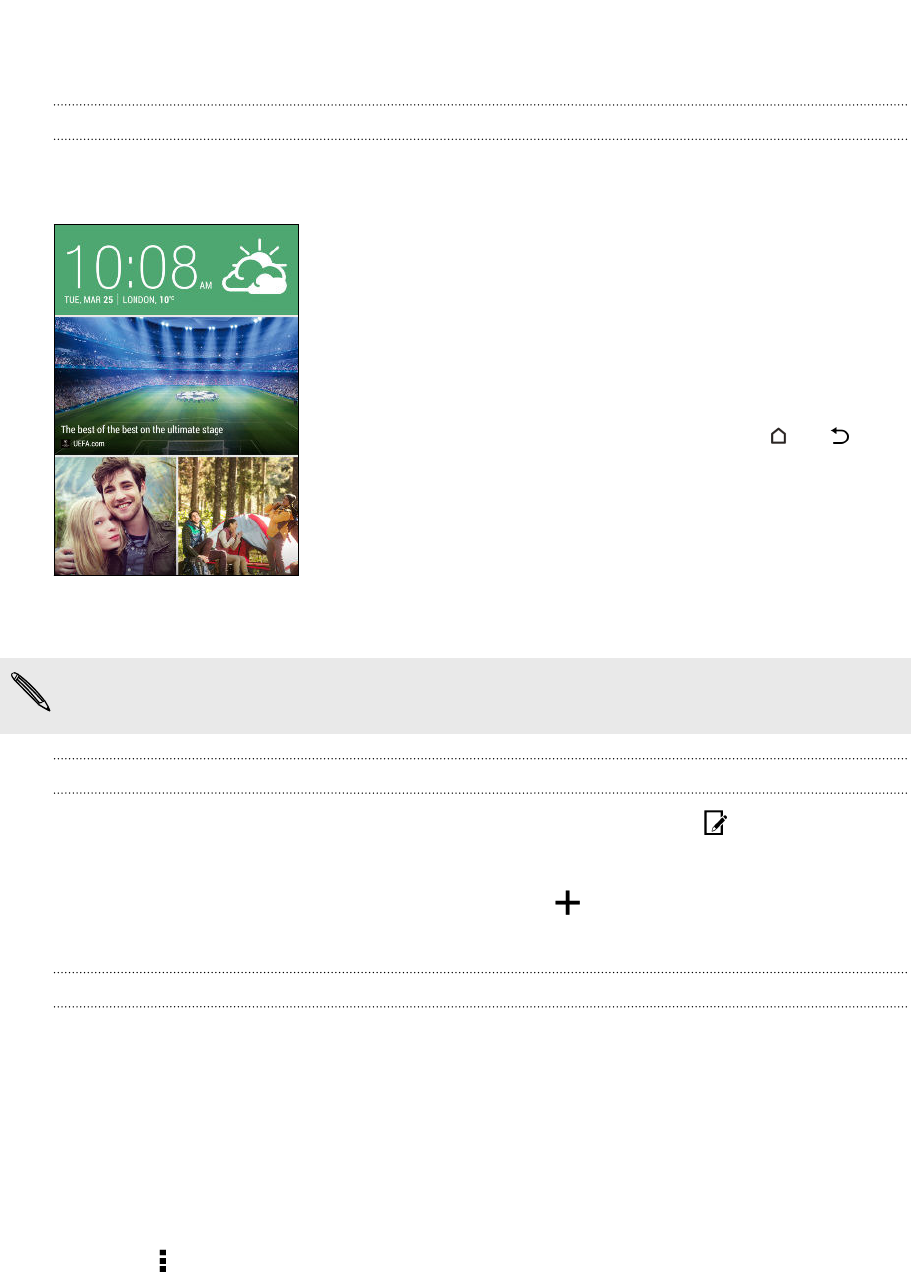Open the stadium feed tile image

tap(176, 386)
